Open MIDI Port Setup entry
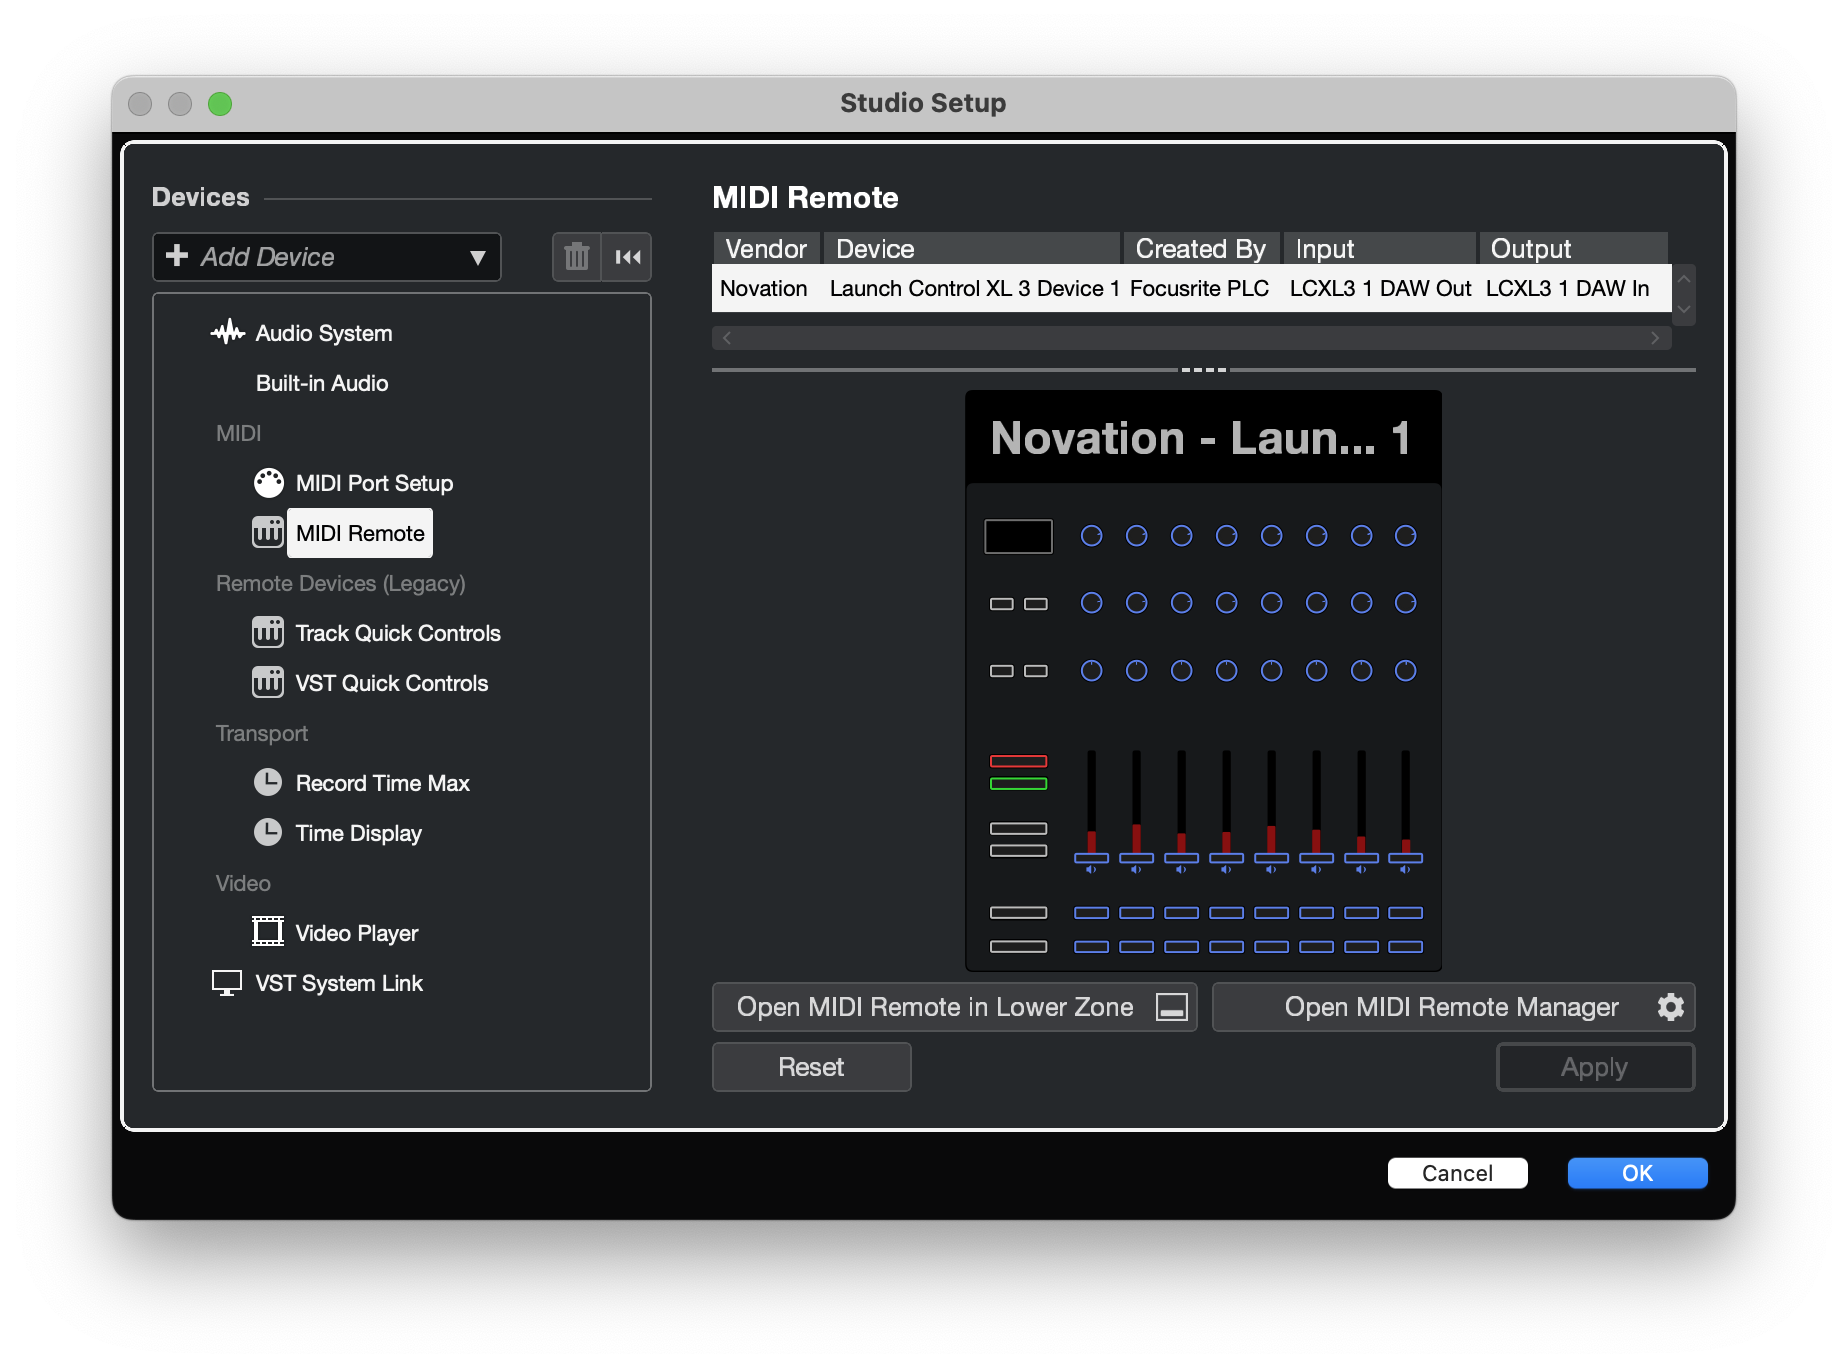Image resolution: width=1848 pixels, height=1368 pixels. point(374,483)
